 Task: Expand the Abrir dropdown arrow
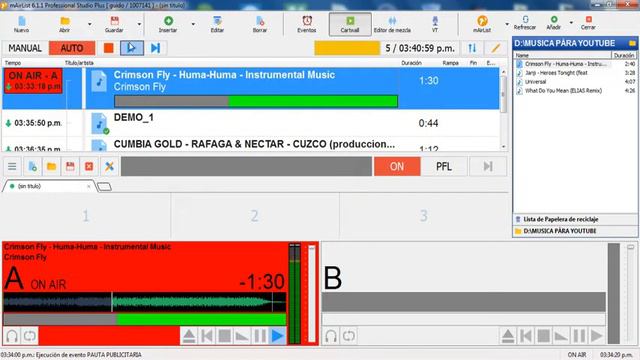coord(89,24)
